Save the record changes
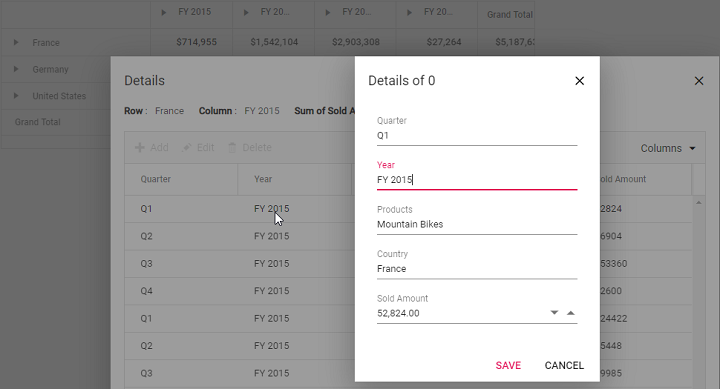This screenshot has height=389, width=720. tap(508, 365)
